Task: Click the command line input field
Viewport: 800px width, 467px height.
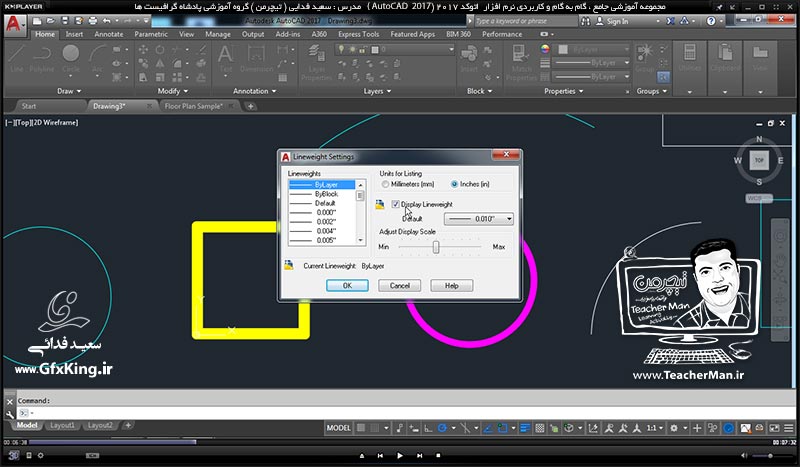Action: 406,412
